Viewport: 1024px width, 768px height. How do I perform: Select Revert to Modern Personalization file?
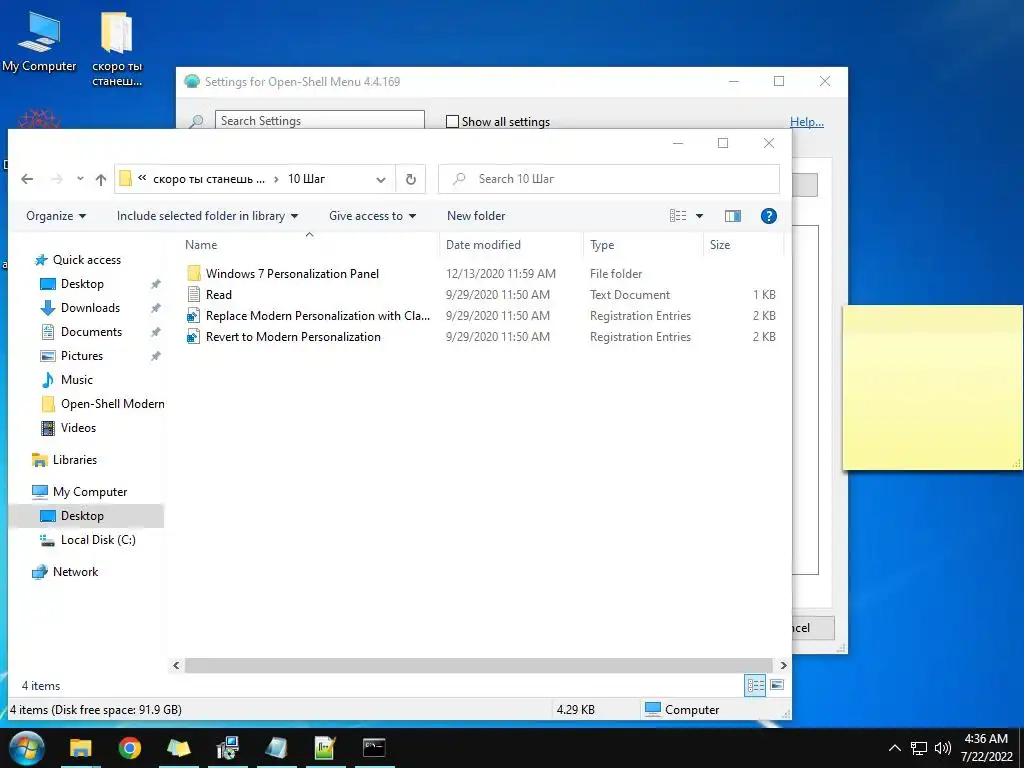pyautogui.click(x=293, y=336)
